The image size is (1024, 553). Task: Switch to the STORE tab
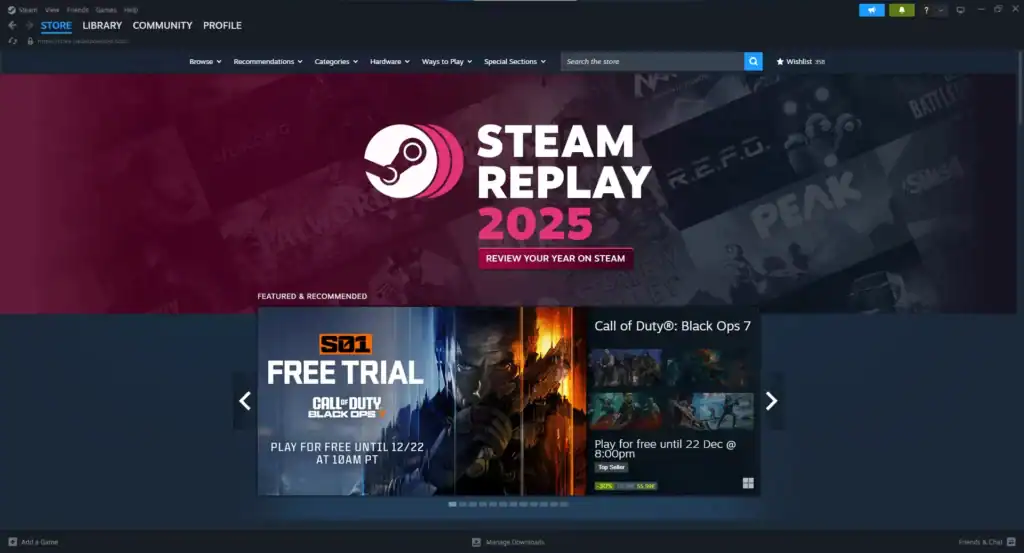click(x=56, y=25)
